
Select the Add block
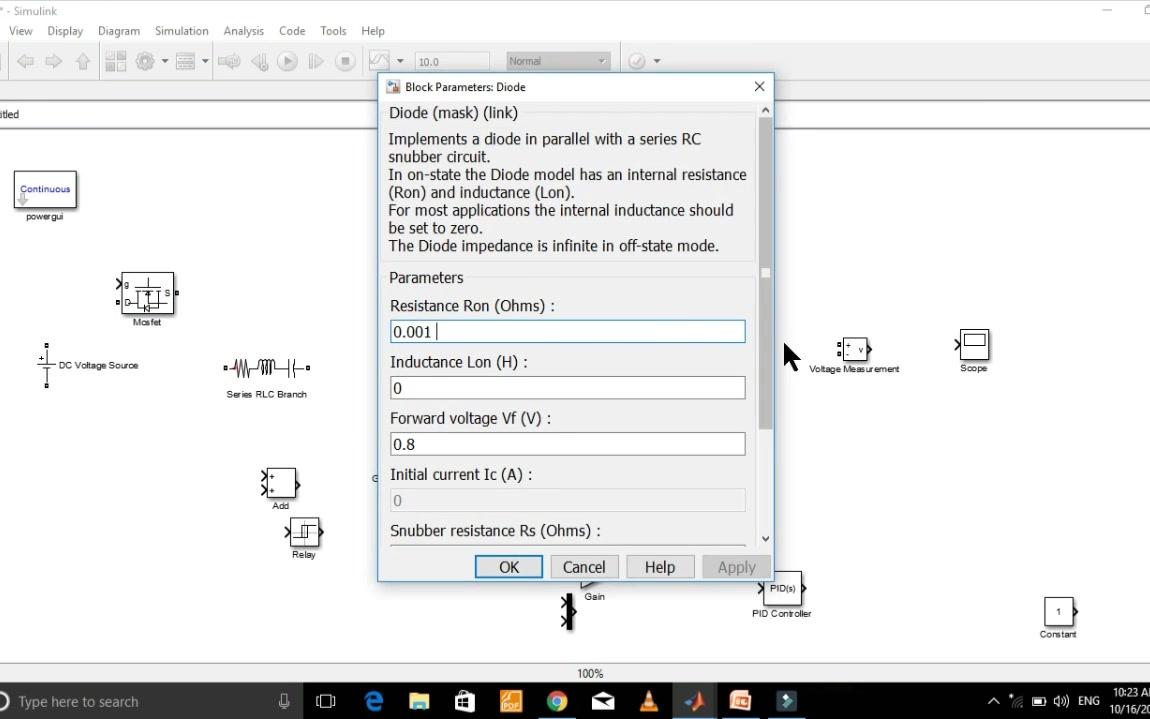point(281,483)
